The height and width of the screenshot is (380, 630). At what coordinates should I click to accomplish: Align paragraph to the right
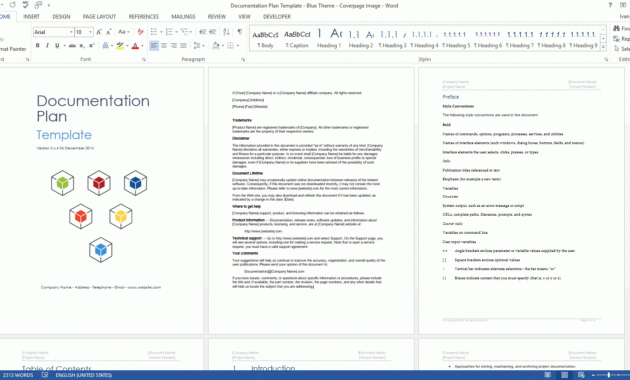[x=174, y=46]
